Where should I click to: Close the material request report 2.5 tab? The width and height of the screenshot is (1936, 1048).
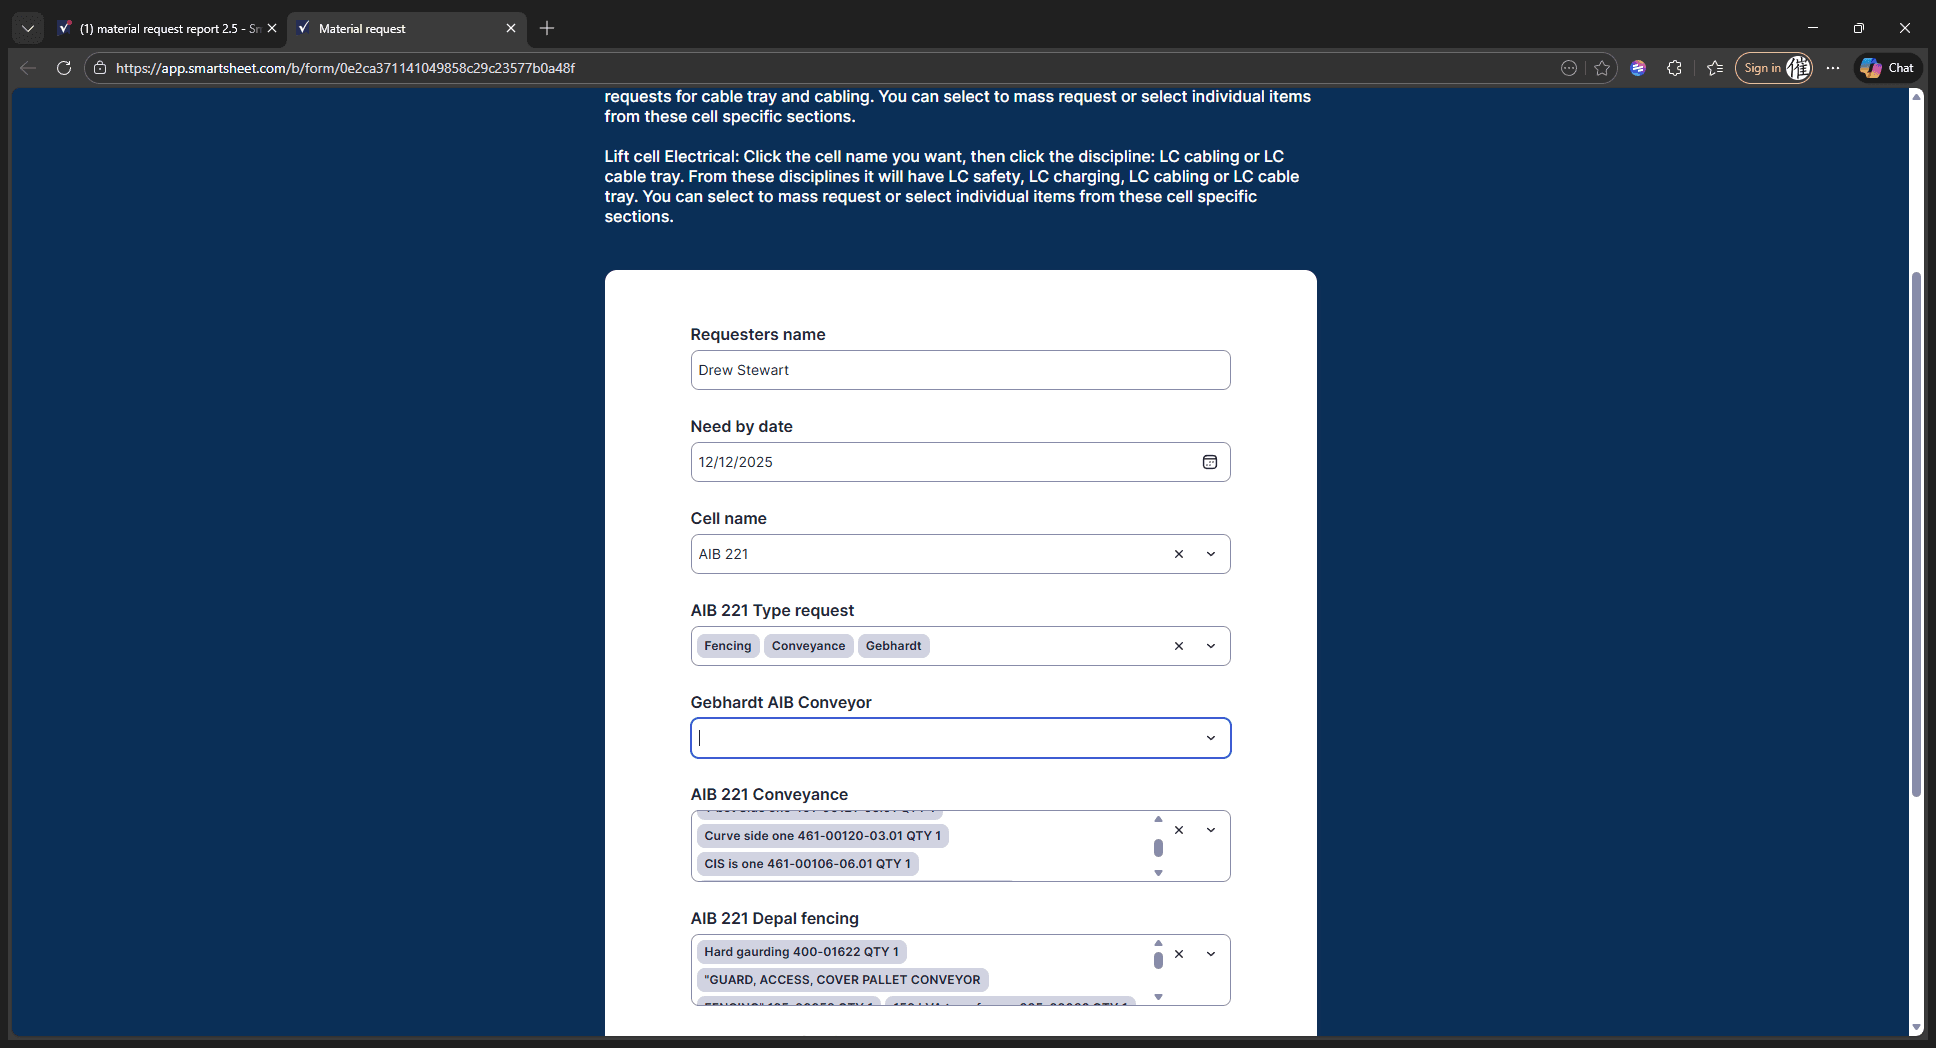(x=272, y=28)
